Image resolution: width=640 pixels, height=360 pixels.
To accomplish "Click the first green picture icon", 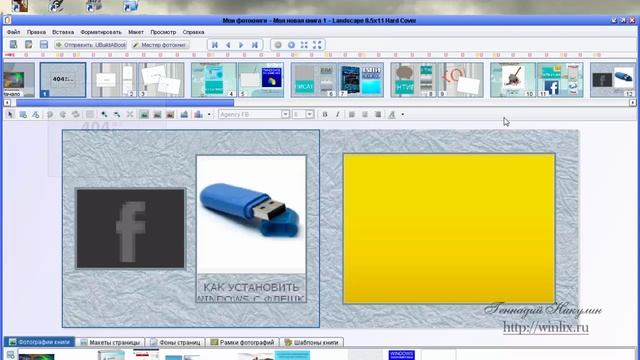I will pyautogui.click(x=144, y=115).
